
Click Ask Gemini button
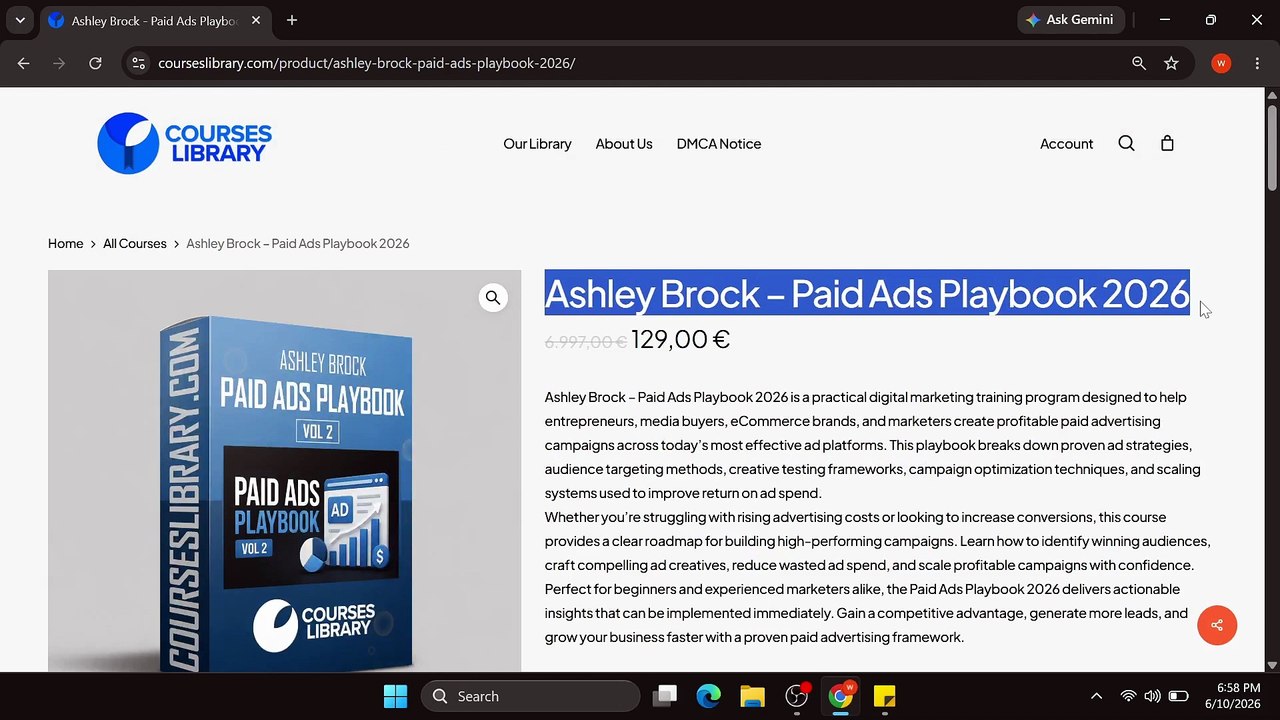(1073, 20)
